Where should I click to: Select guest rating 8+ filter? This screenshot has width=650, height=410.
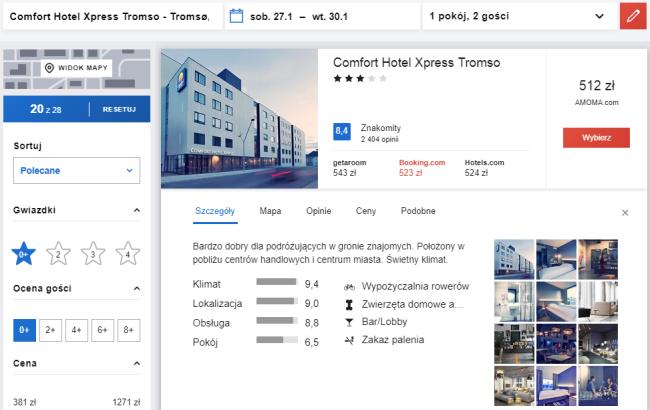(x=128, y=329)
